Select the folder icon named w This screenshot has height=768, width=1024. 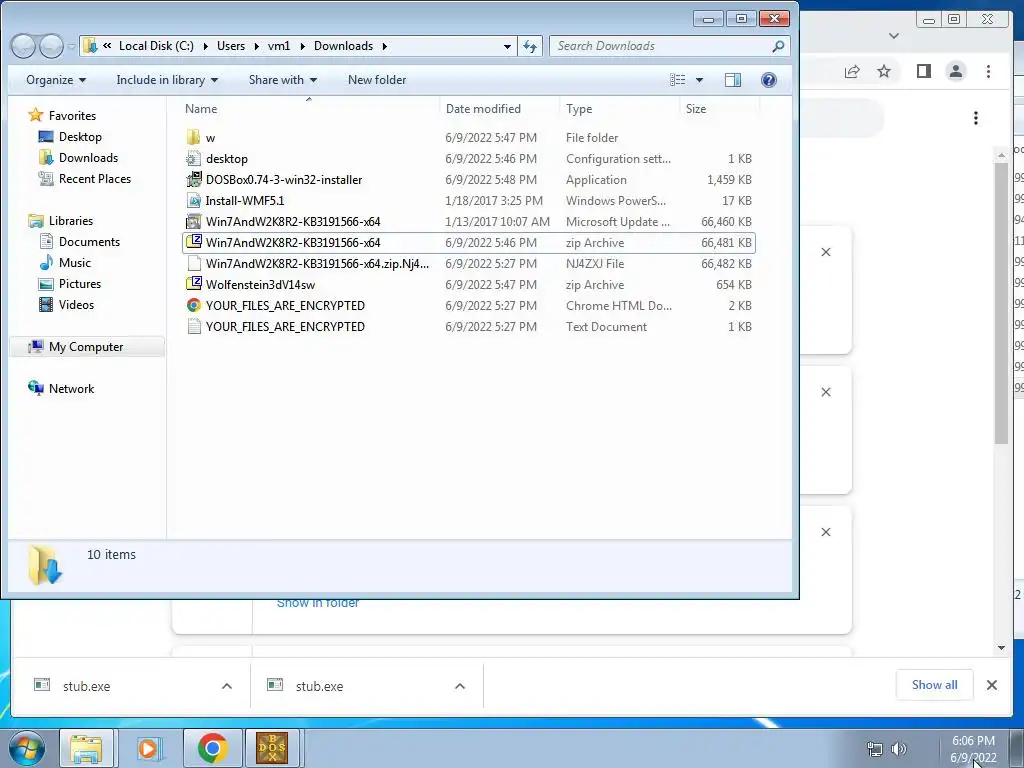(x=193, y=137)
